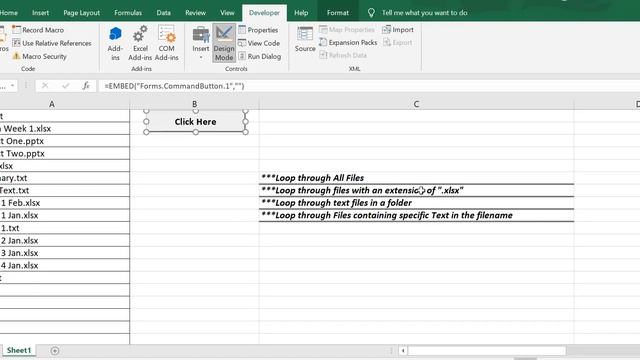This screenshot has width=640, height=360.
Task: Select cell containing 4 Jan.xlsx
Action: [65, 265]
